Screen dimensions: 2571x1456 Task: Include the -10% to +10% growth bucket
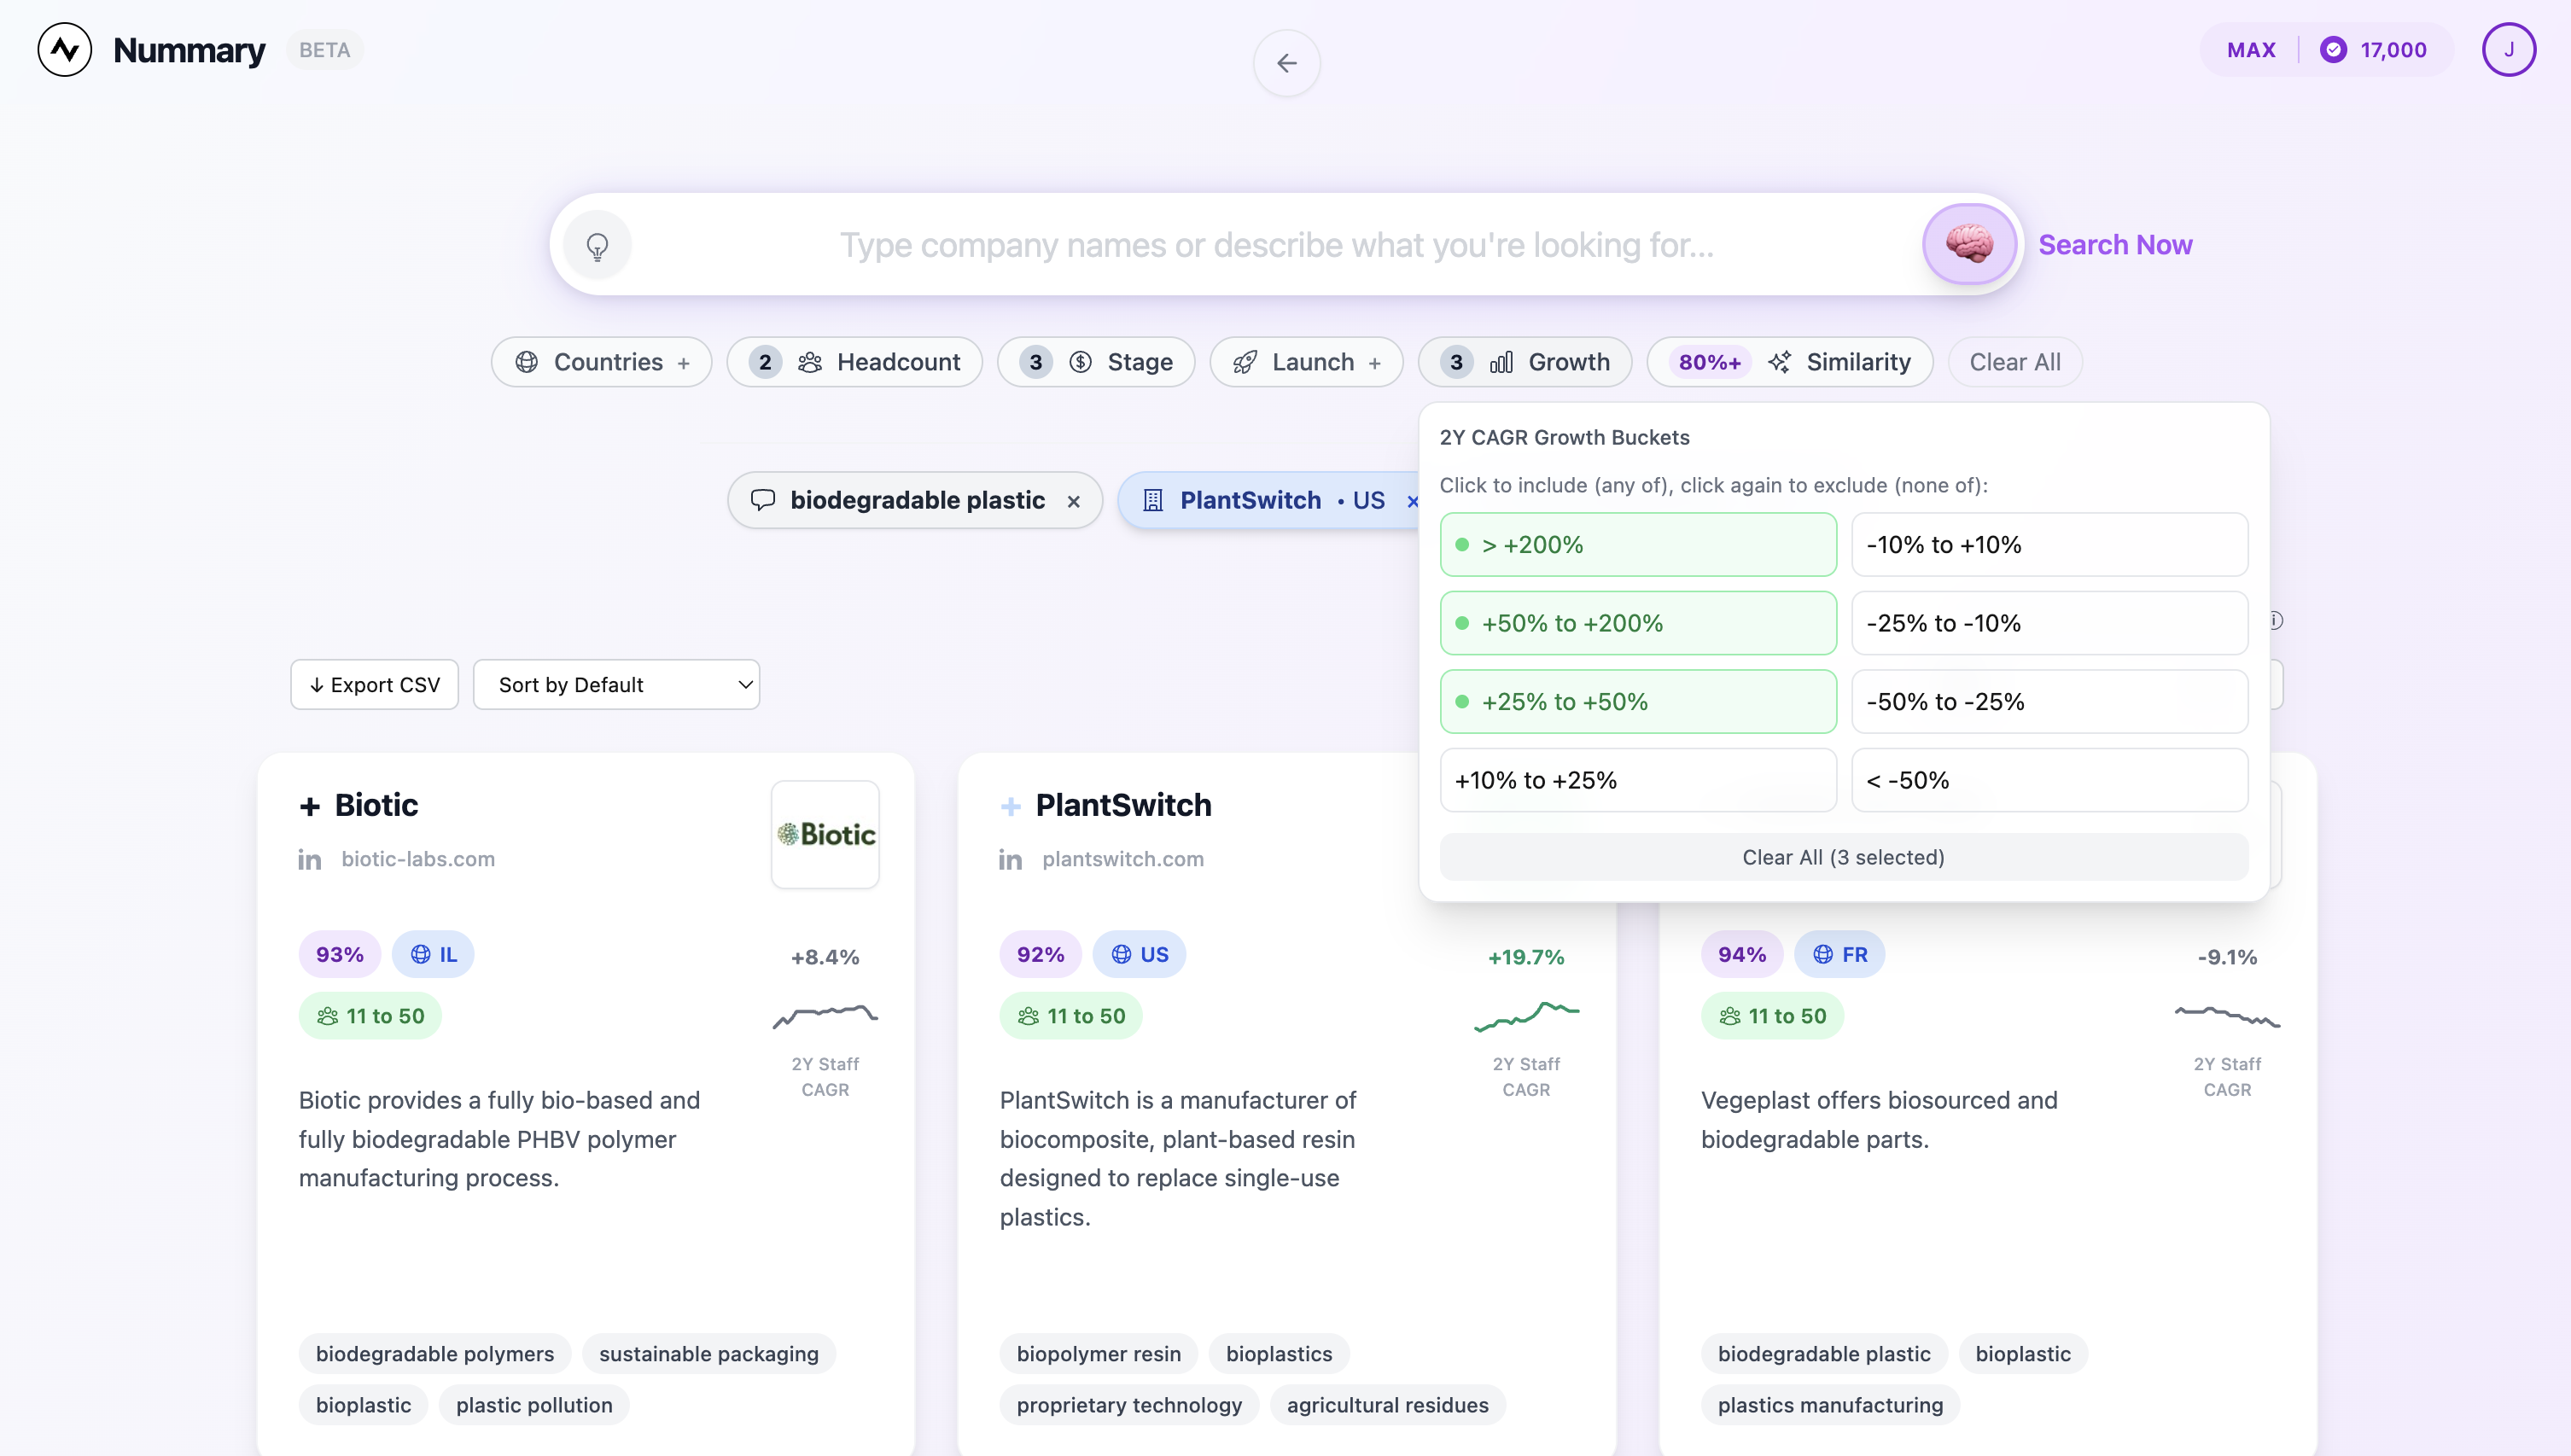(2050, 545)
